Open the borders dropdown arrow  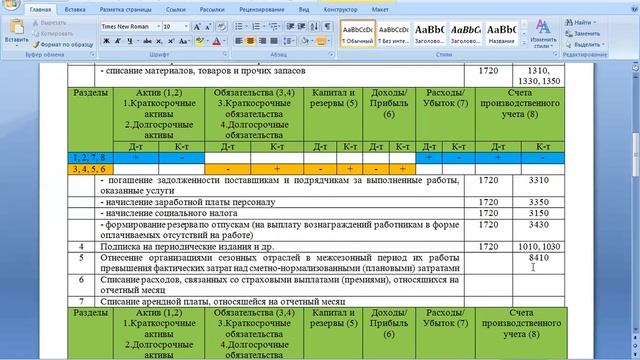329,41
